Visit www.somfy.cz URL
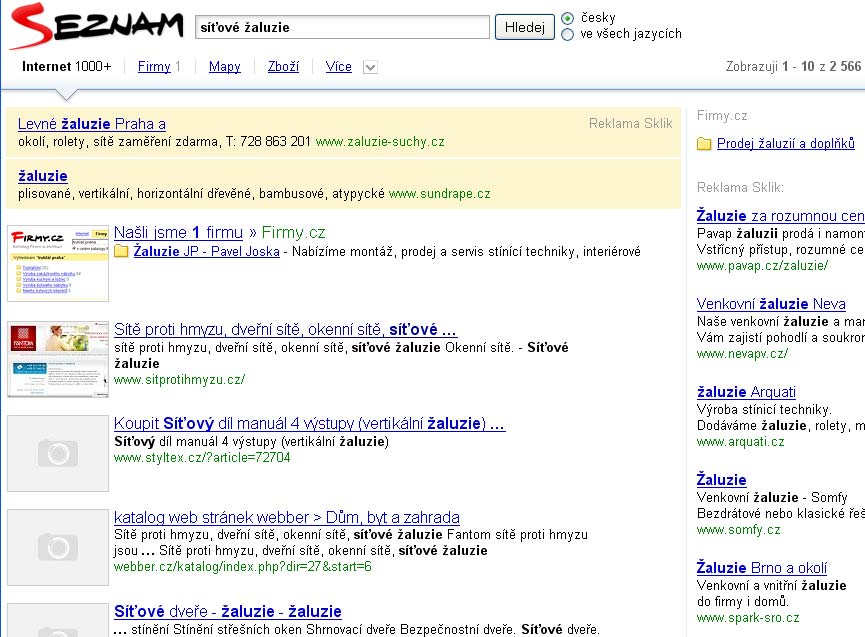Screen dimensions: 865x637 [739, 529]
